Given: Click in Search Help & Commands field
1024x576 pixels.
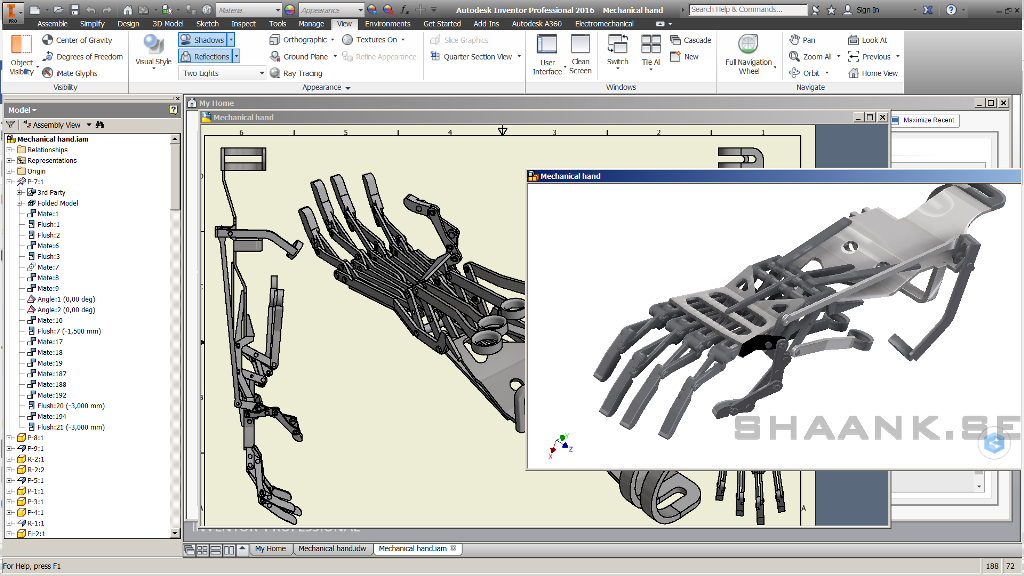Looking at the screenshot, I should 748,10.
